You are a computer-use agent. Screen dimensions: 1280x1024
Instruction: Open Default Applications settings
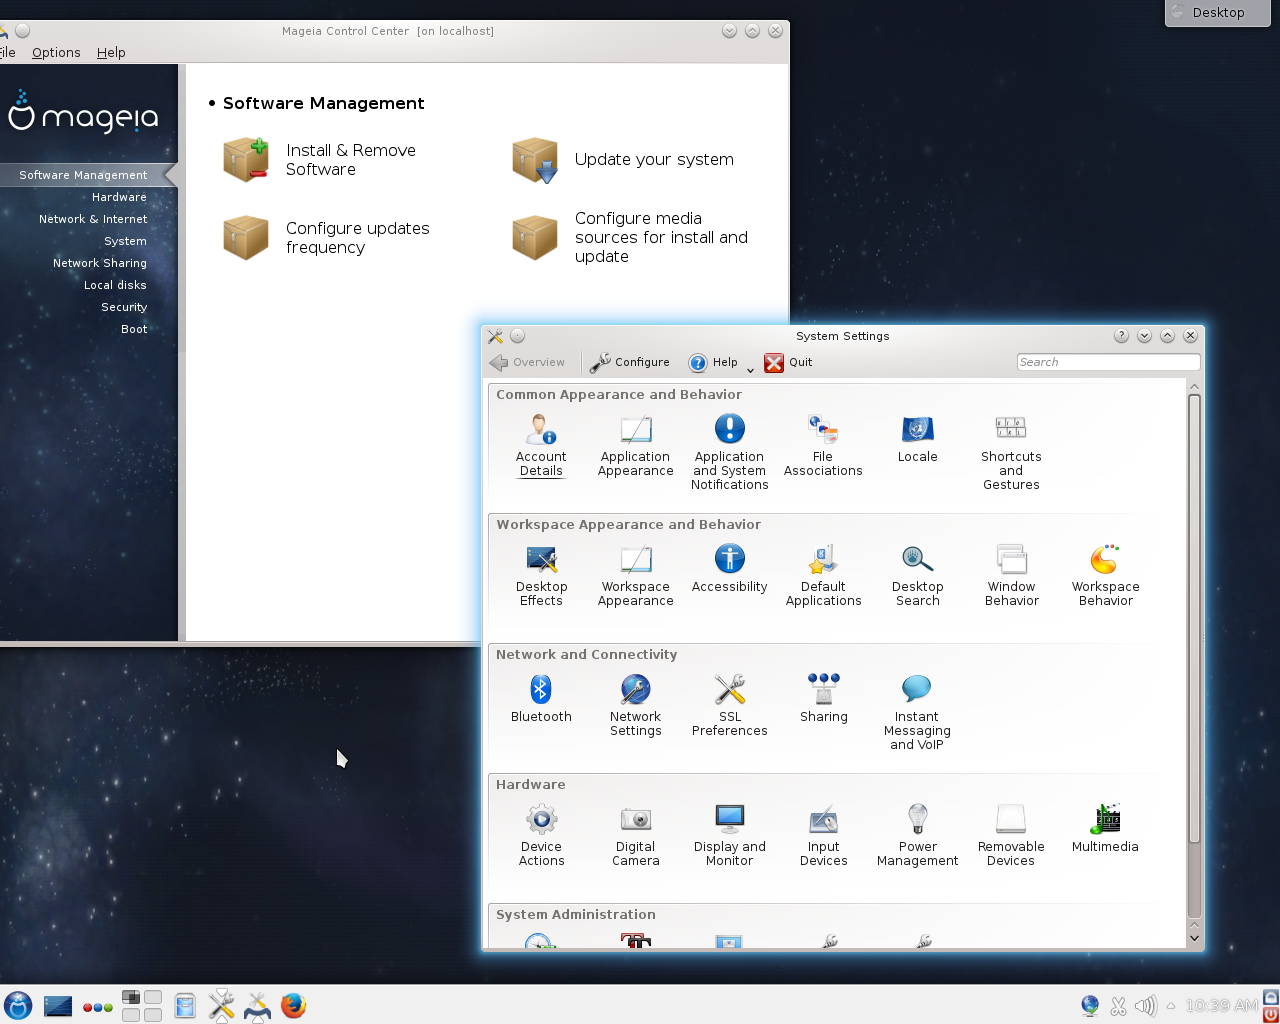point(823,576)
